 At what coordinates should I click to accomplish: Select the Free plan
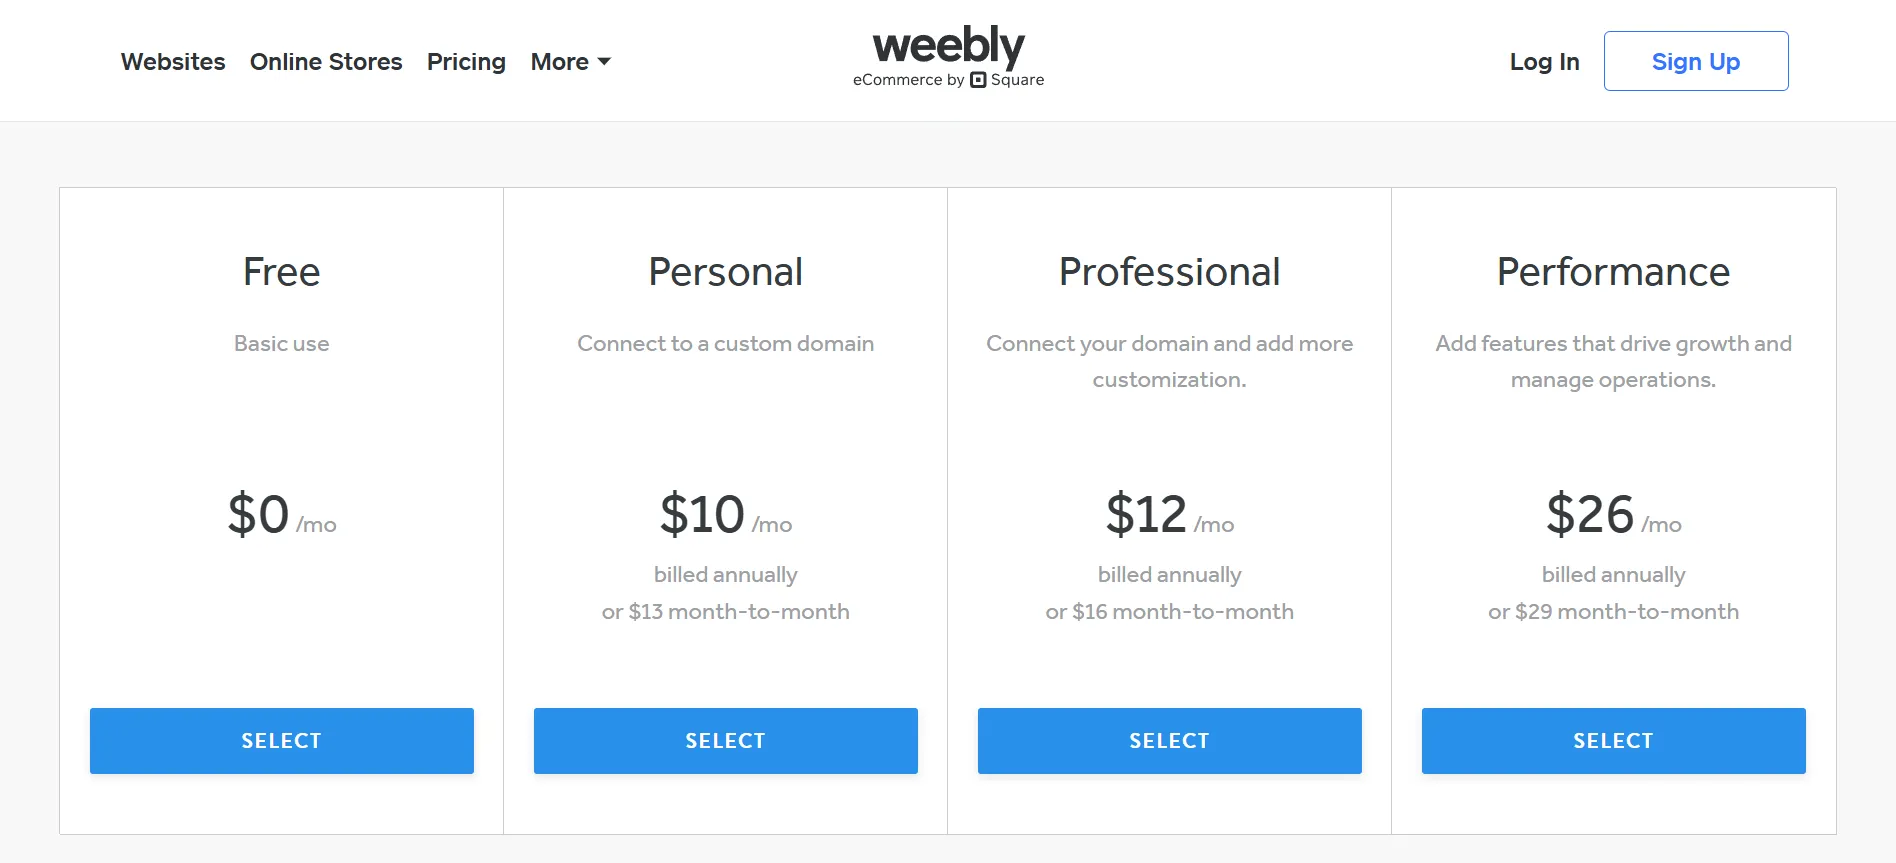(x=281, y=740)
